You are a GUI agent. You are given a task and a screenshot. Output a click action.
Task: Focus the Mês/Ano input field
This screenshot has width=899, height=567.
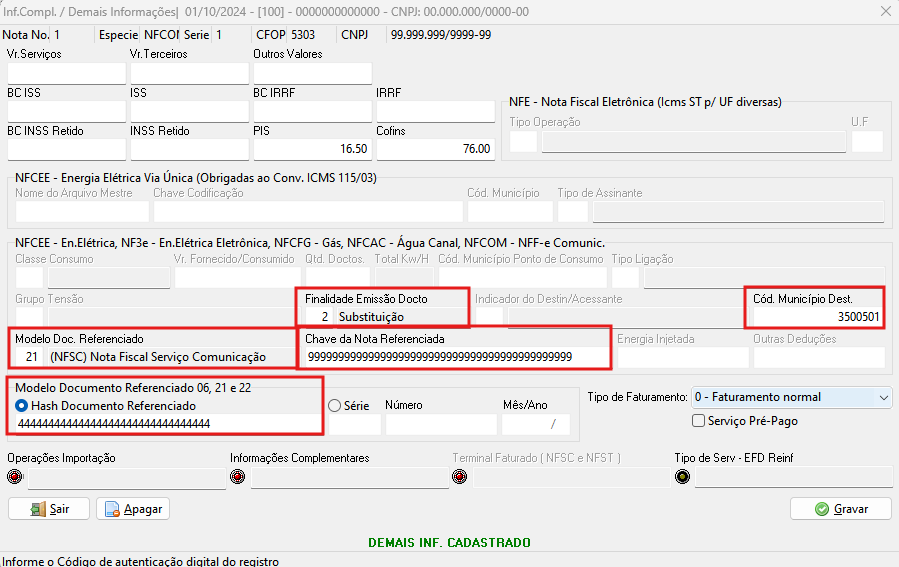[x=536, y=424]
